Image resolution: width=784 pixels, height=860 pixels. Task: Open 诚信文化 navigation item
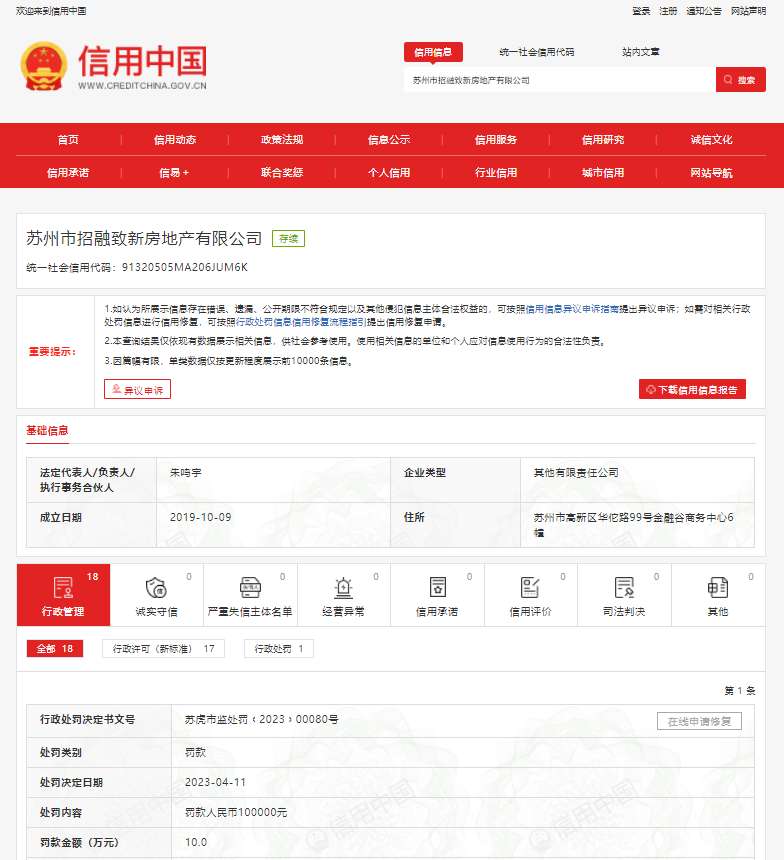(x=712, y=140)
